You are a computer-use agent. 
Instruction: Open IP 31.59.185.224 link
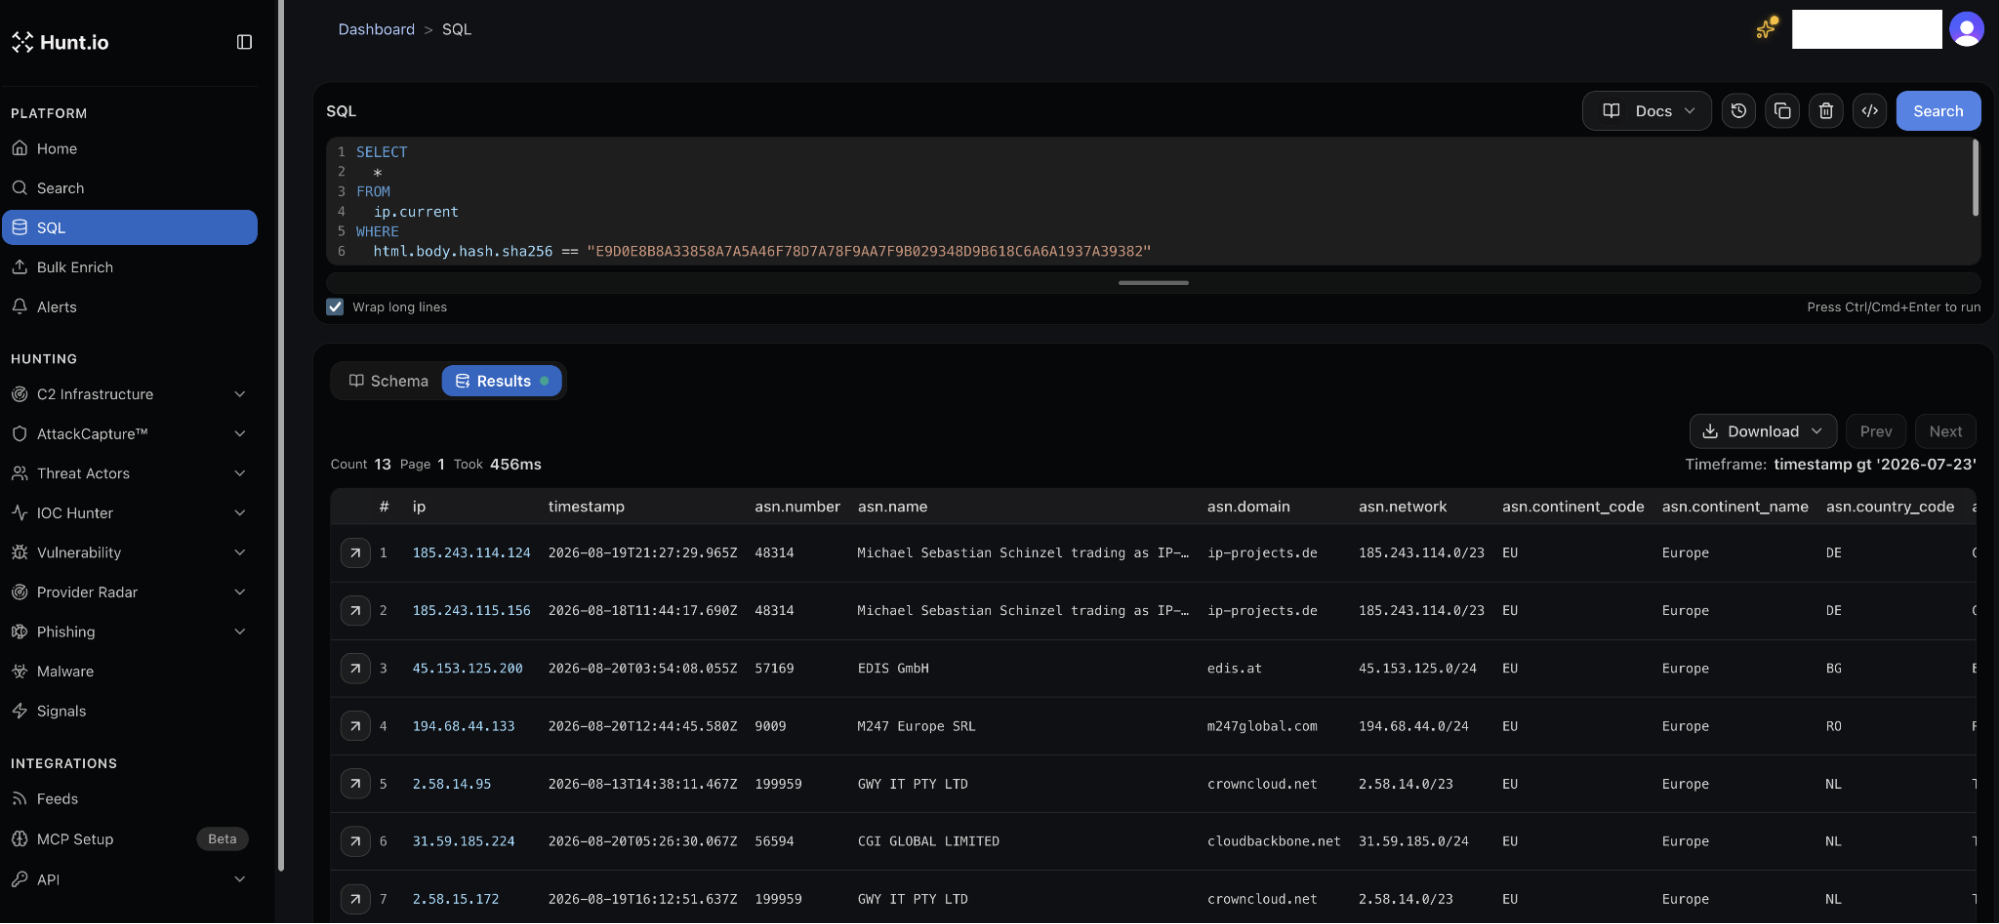[464, 842]
